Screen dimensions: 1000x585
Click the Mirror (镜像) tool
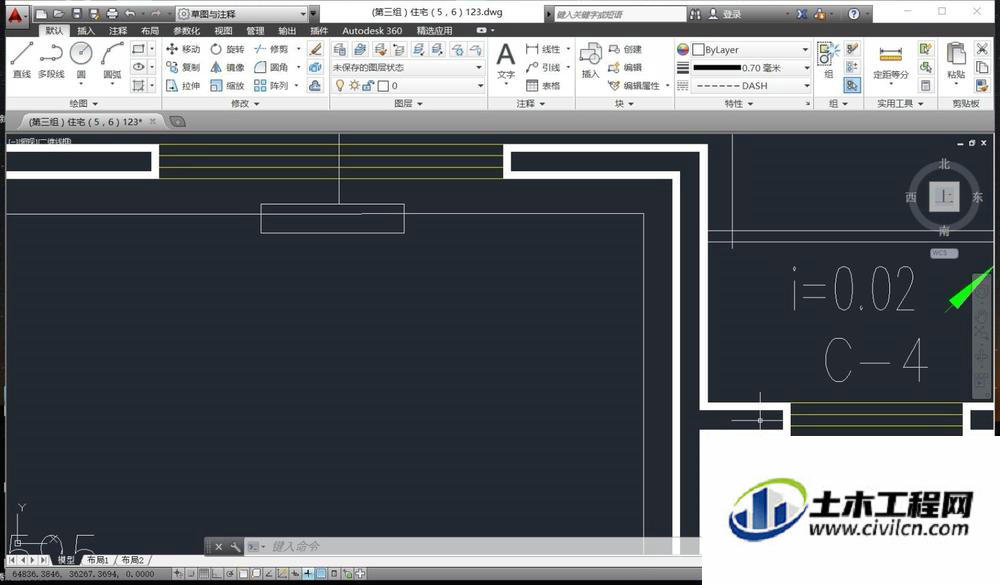point(228,67)
